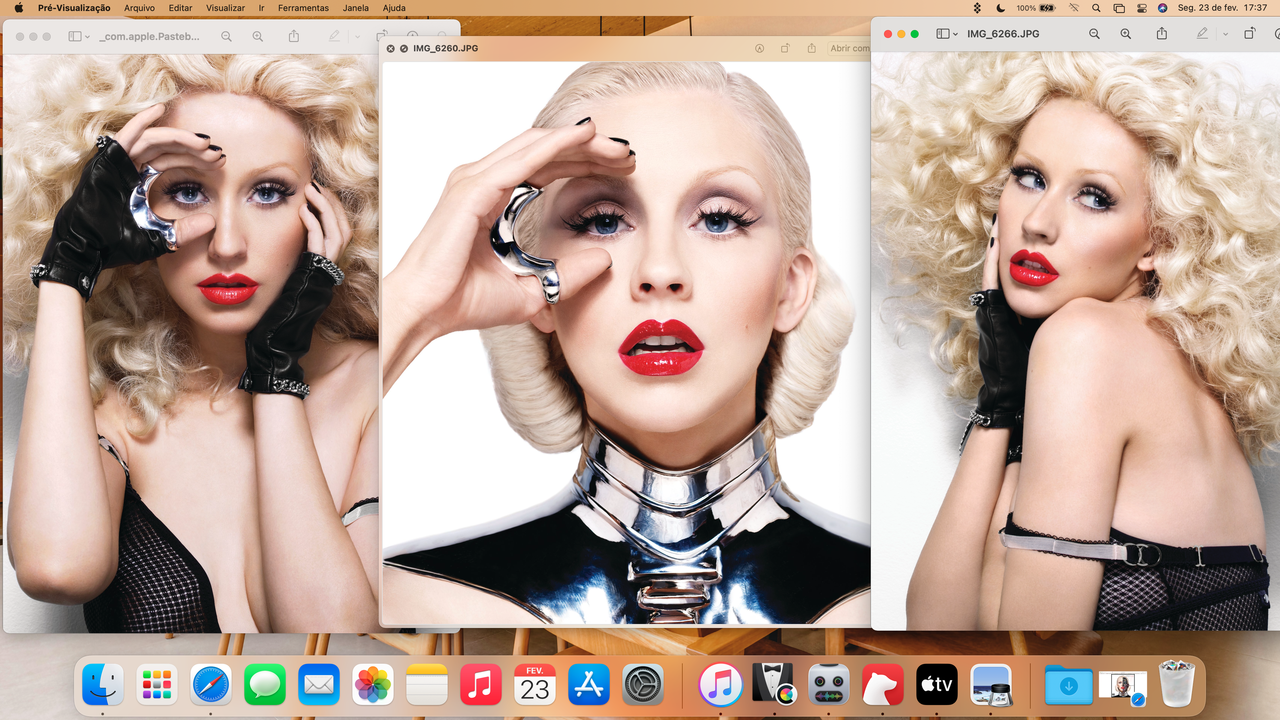Launch Siri from the menu bar
The image size is (1280, 720).
pos(1162,8)
